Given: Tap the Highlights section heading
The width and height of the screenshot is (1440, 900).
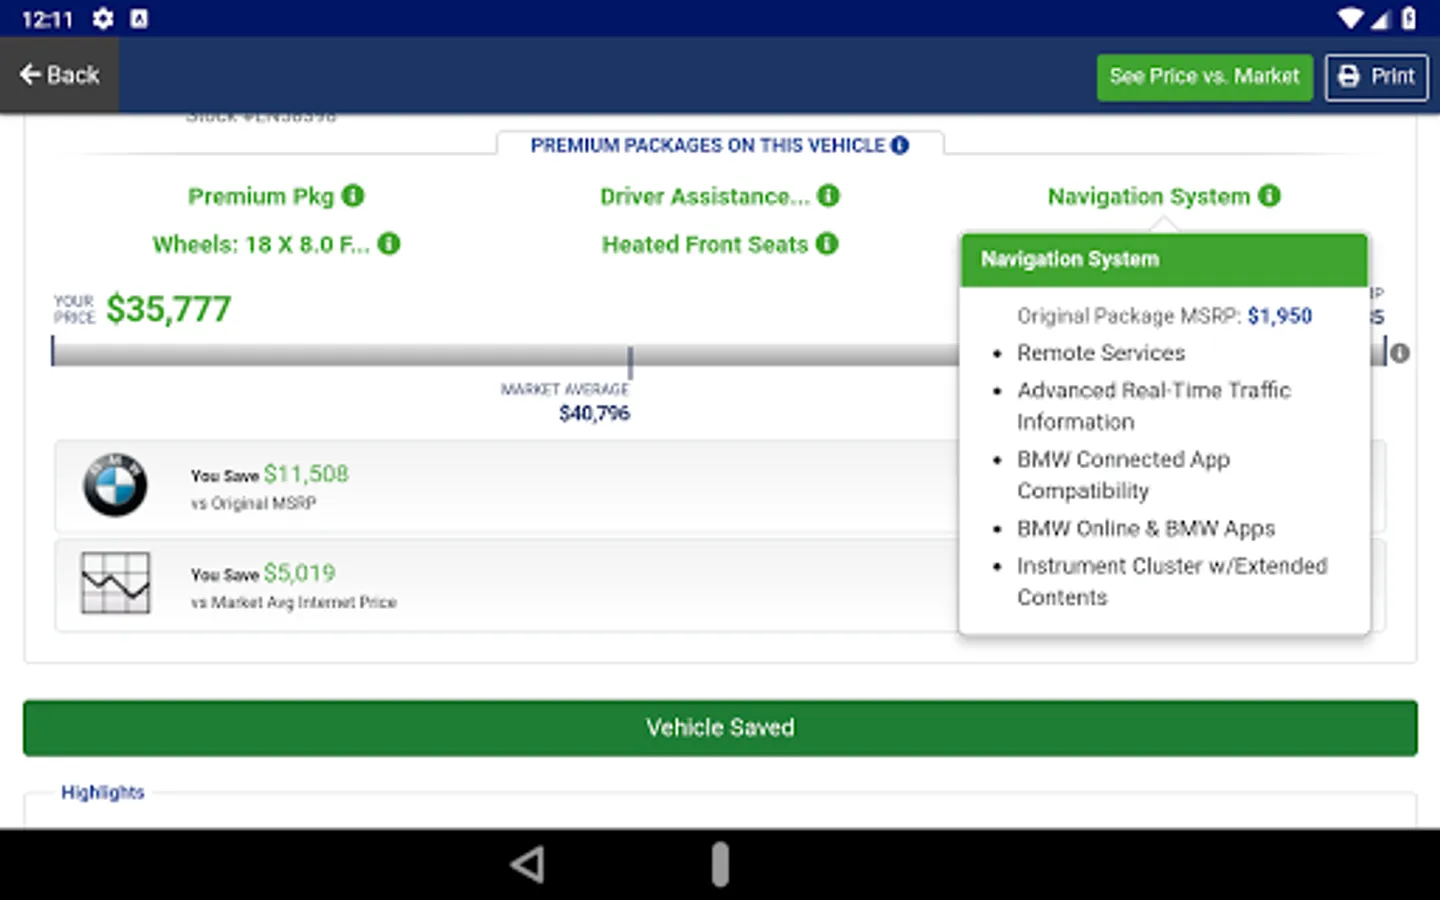Looking at the screenshot, I should [103, 793].
